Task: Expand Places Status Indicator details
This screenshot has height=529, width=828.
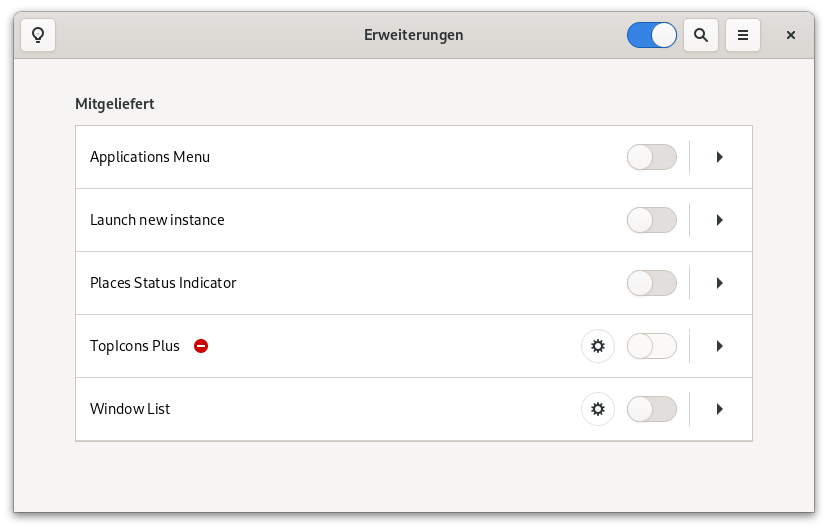Action: (x=719, y=283)
